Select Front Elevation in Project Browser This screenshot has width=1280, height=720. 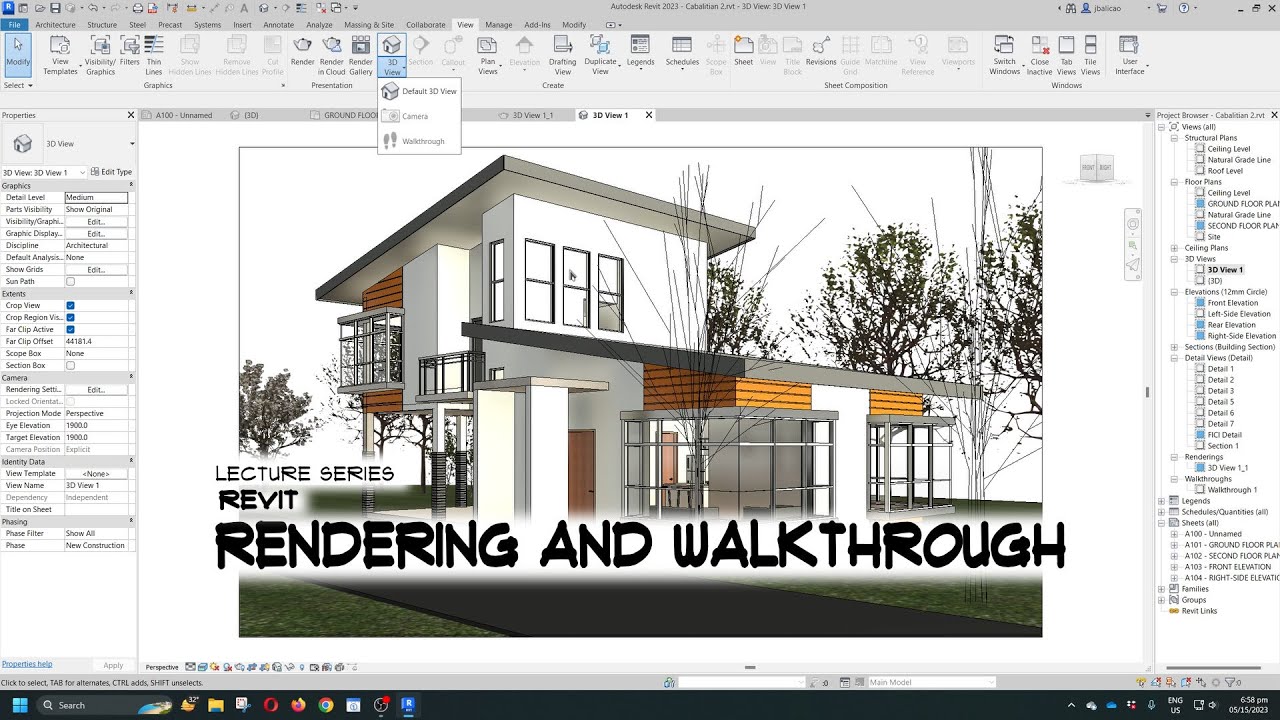tap(1232, 303)
